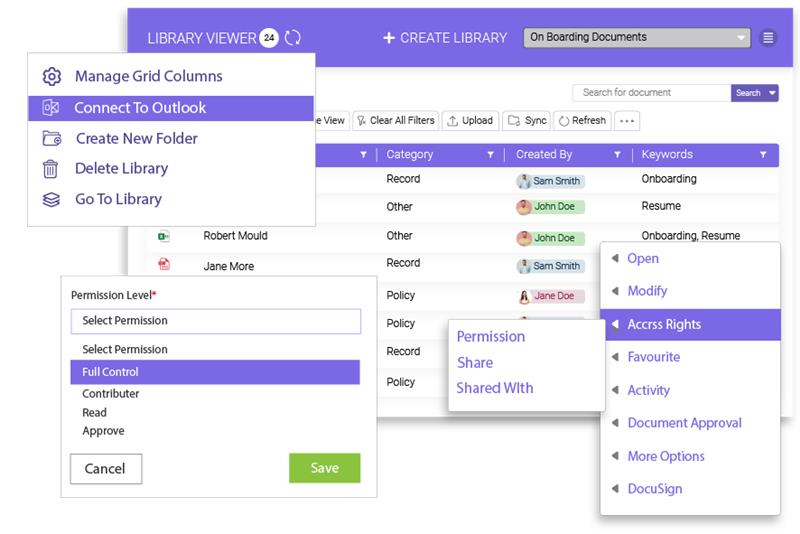
Task: Open the hamburger menu in header
Action: (768, 38)
